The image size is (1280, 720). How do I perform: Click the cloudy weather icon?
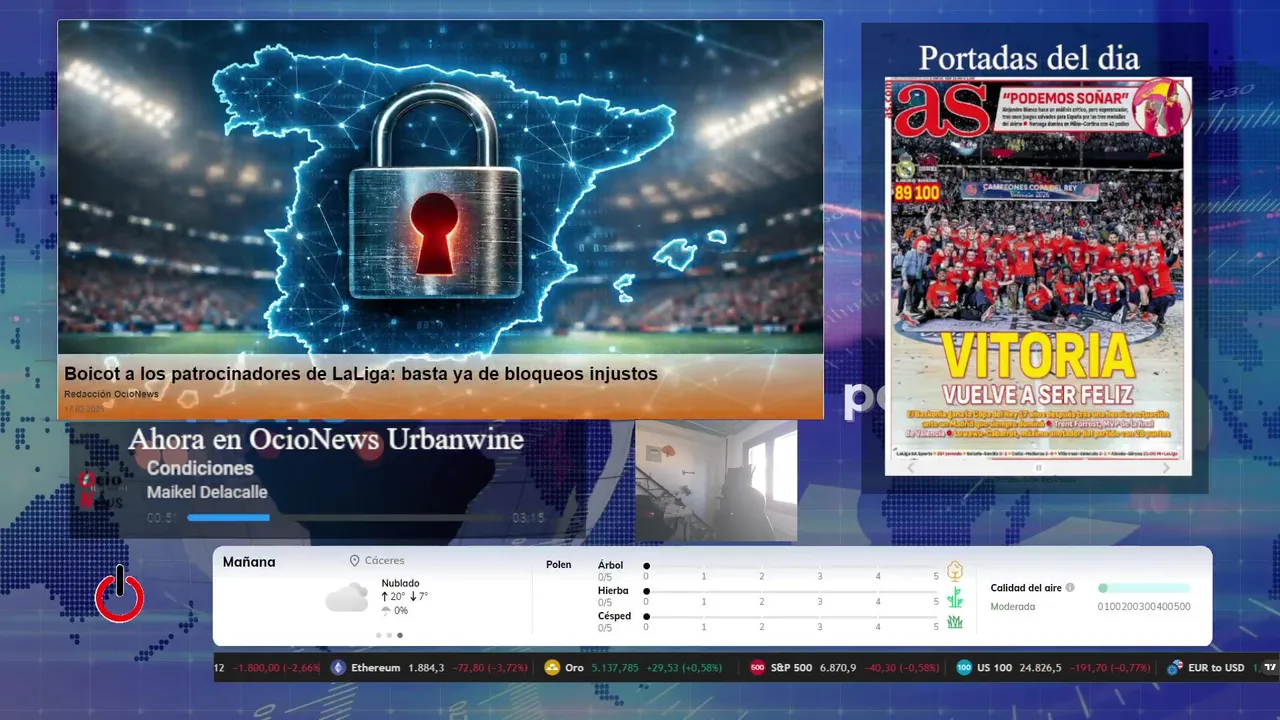point(347,598)
